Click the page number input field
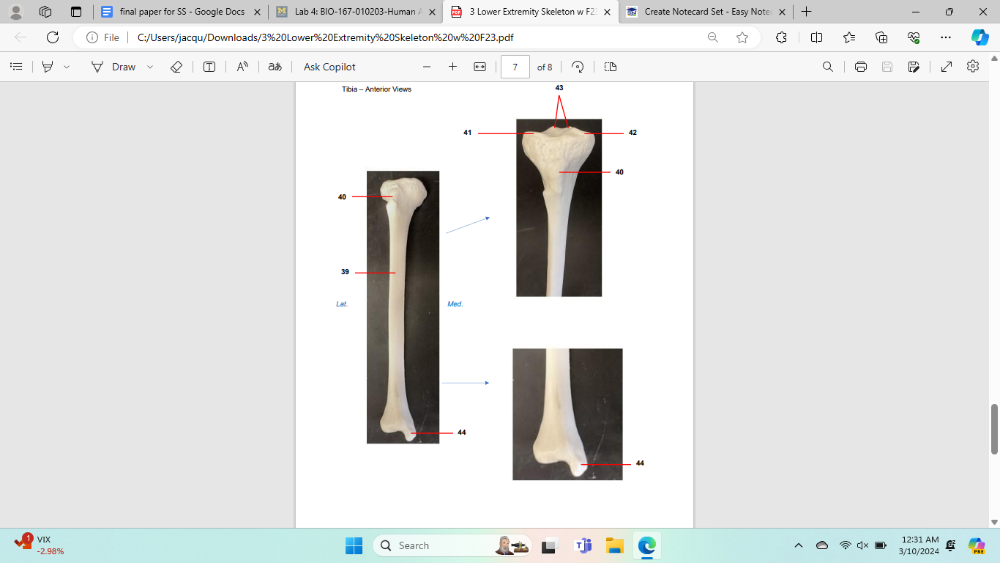The height and width of the screenshot is (563, 1000). 514,67
